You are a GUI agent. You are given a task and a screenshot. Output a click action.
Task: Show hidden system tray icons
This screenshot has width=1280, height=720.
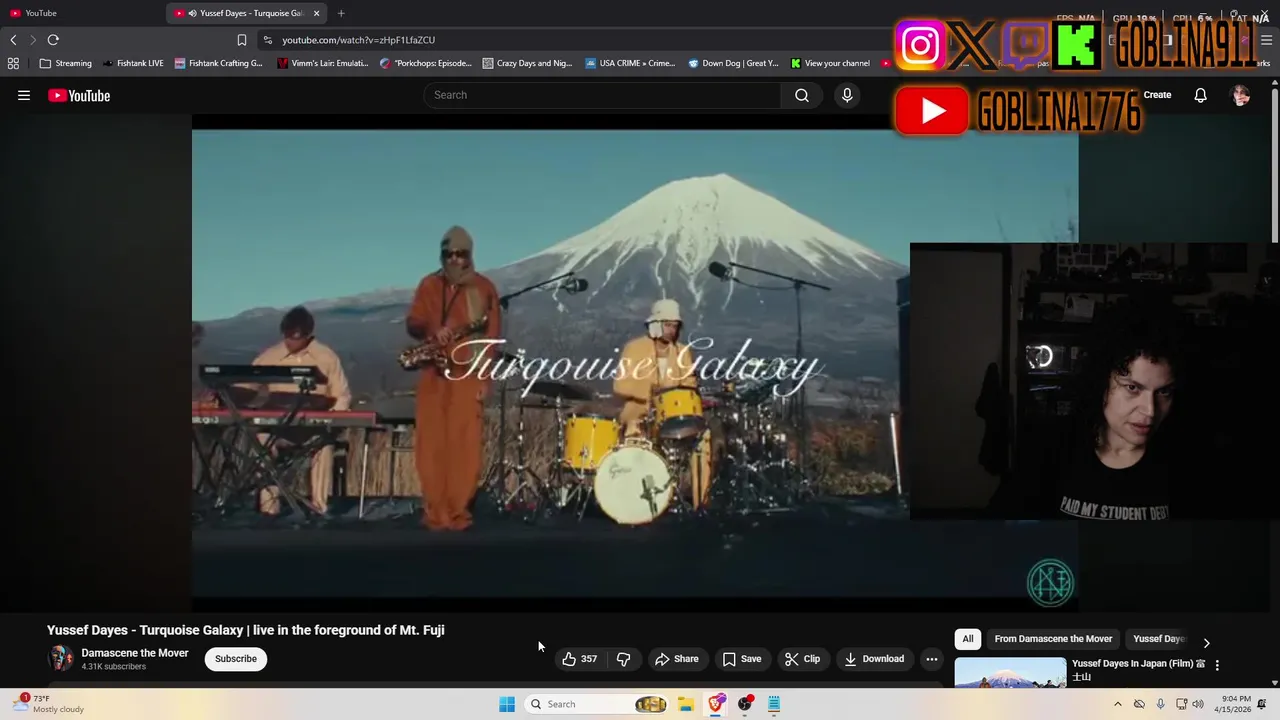[1117, 704]
